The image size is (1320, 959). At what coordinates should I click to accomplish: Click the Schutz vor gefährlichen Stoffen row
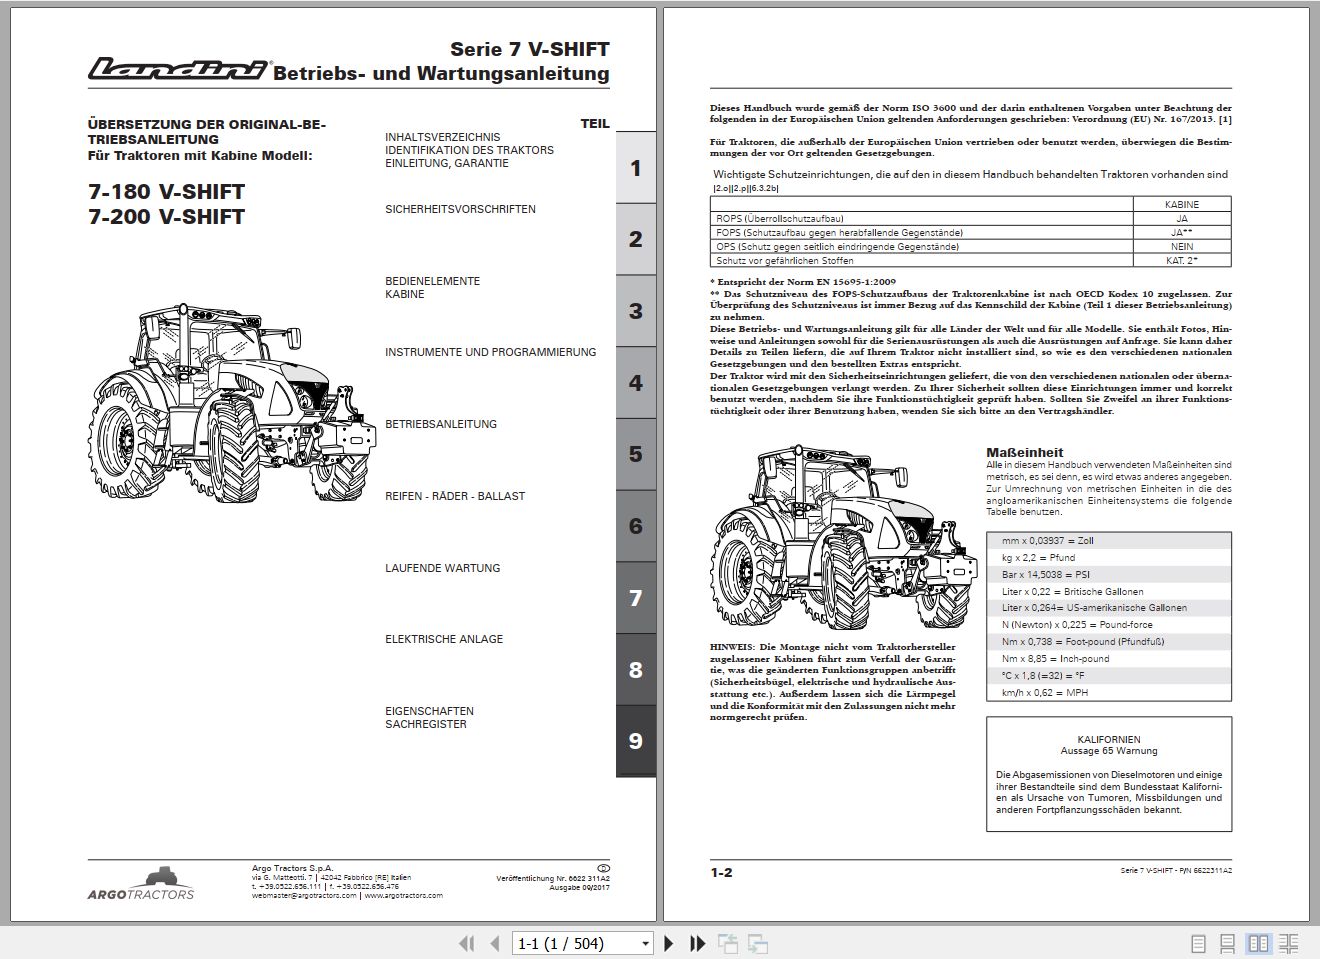[x=970, y=260]
